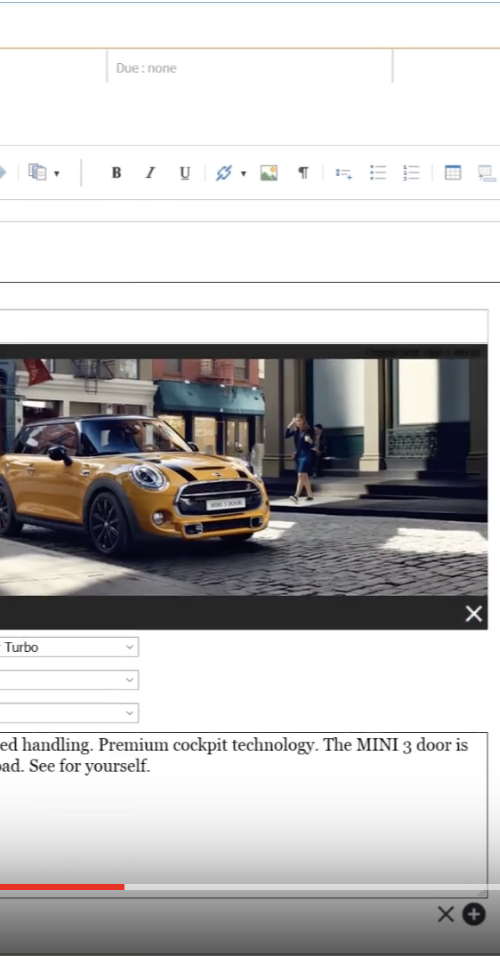Open the third dropdown below Turbo

[x=68, y=712]
